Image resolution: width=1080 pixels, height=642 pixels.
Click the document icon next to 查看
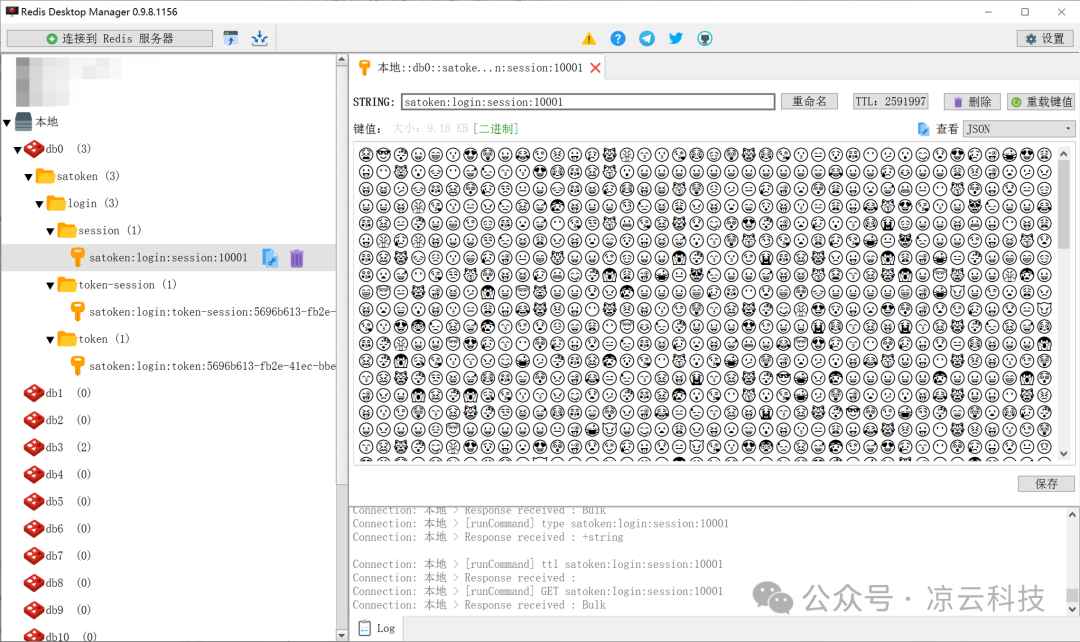click(924, 129)
